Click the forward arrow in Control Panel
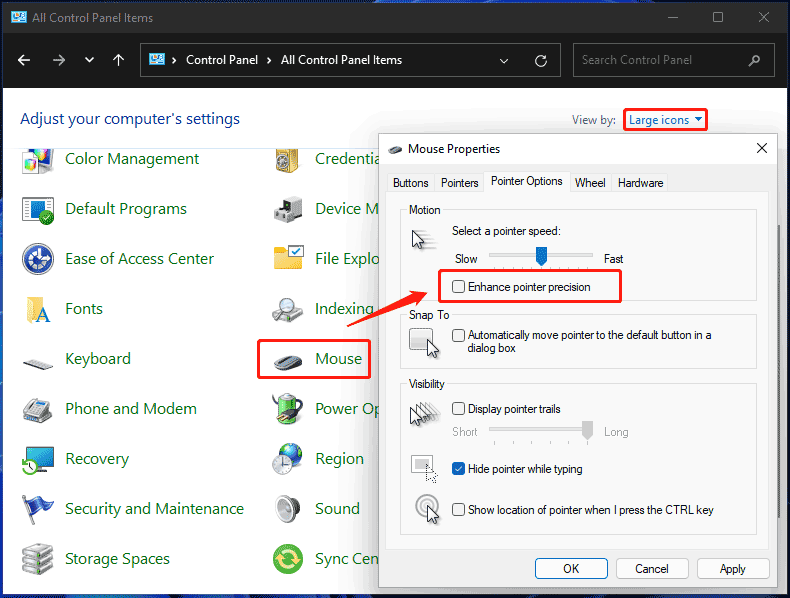The image size is (790, 598). coord(59,60)
